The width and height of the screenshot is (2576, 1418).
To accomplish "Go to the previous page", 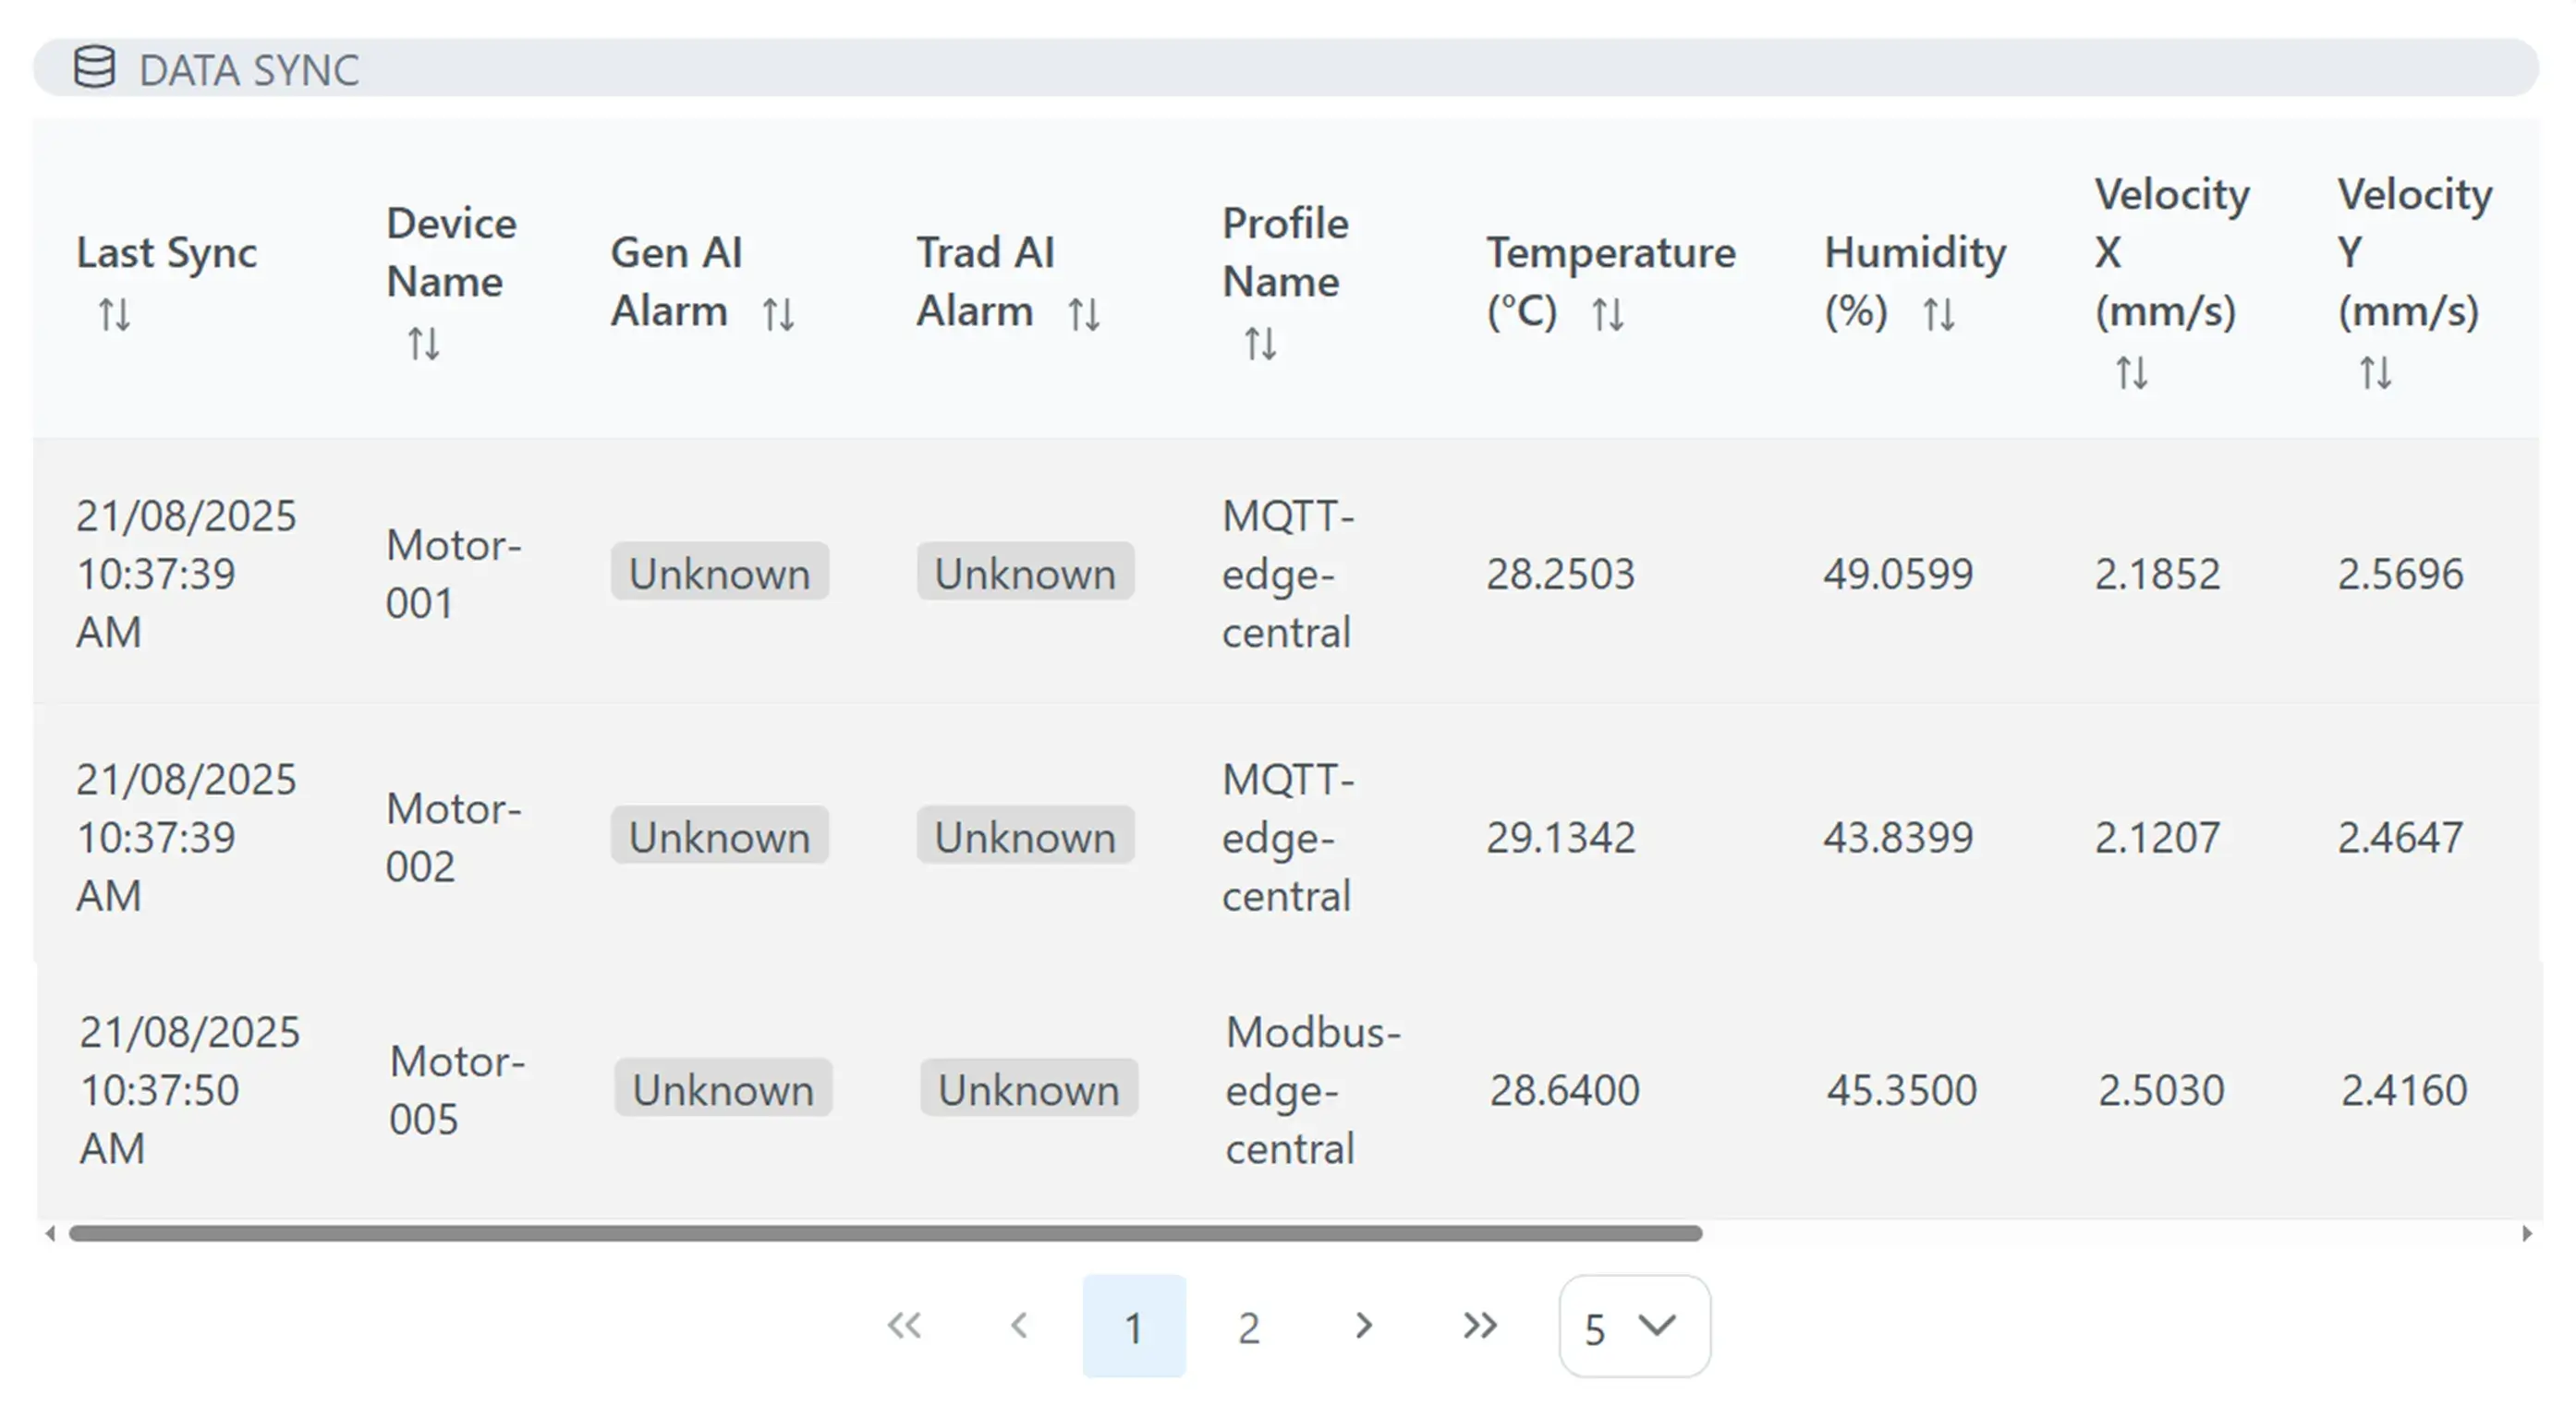I will 1019,1325.
